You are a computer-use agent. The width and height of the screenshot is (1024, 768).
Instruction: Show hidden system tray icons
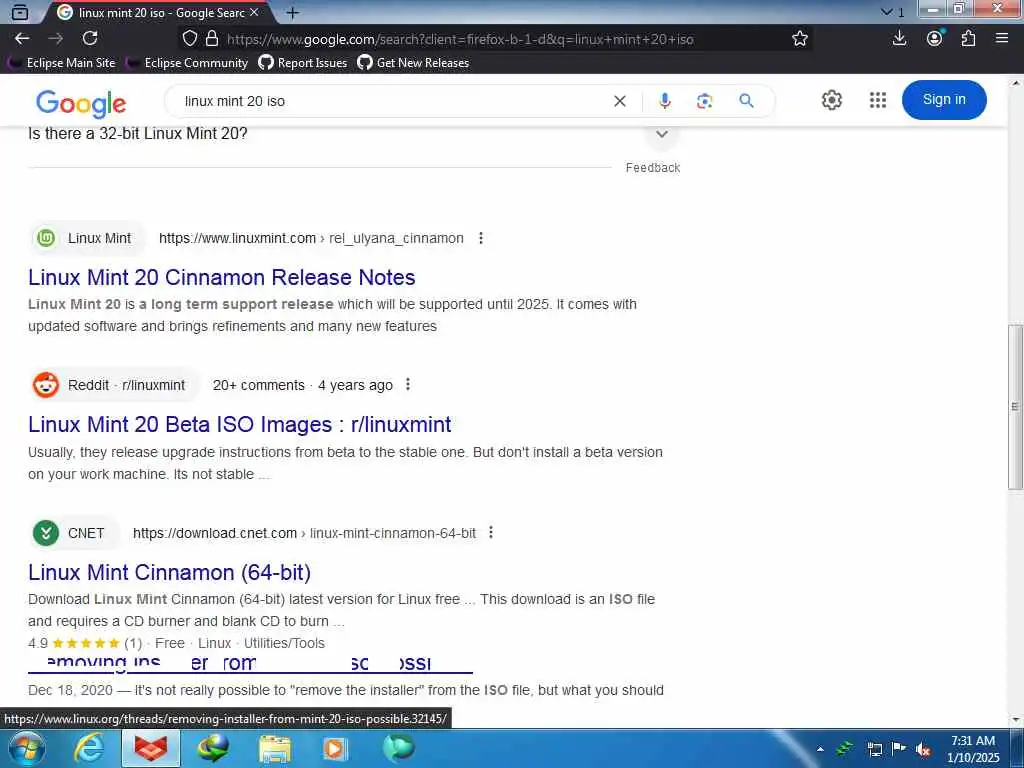point(820,749)
